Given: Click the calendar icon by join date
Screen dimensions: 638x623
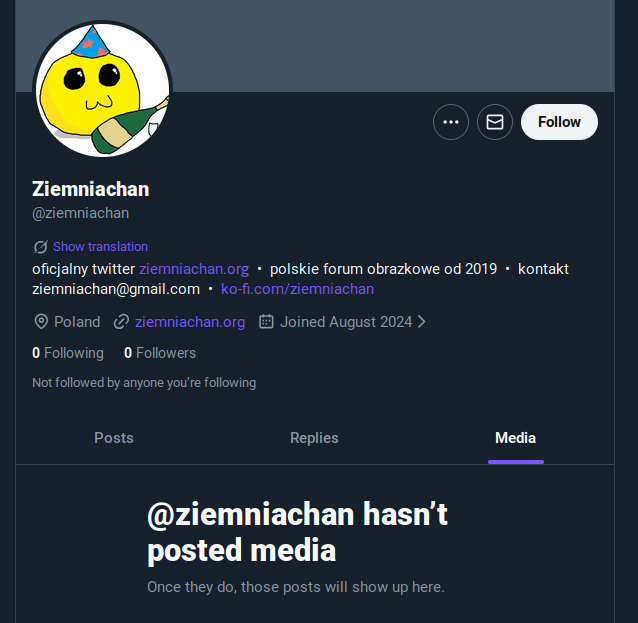Looking at the screenshot, I should (266, 322).
